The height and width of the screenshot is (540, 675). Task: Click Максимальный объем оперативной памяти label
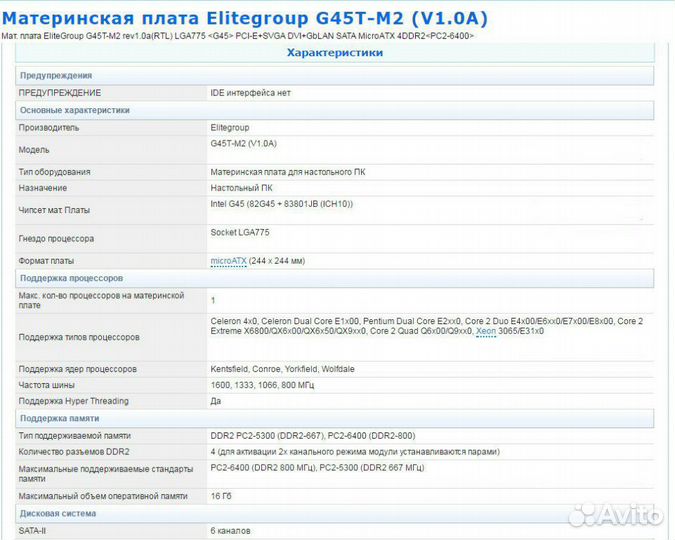click(x=103, y=497)
